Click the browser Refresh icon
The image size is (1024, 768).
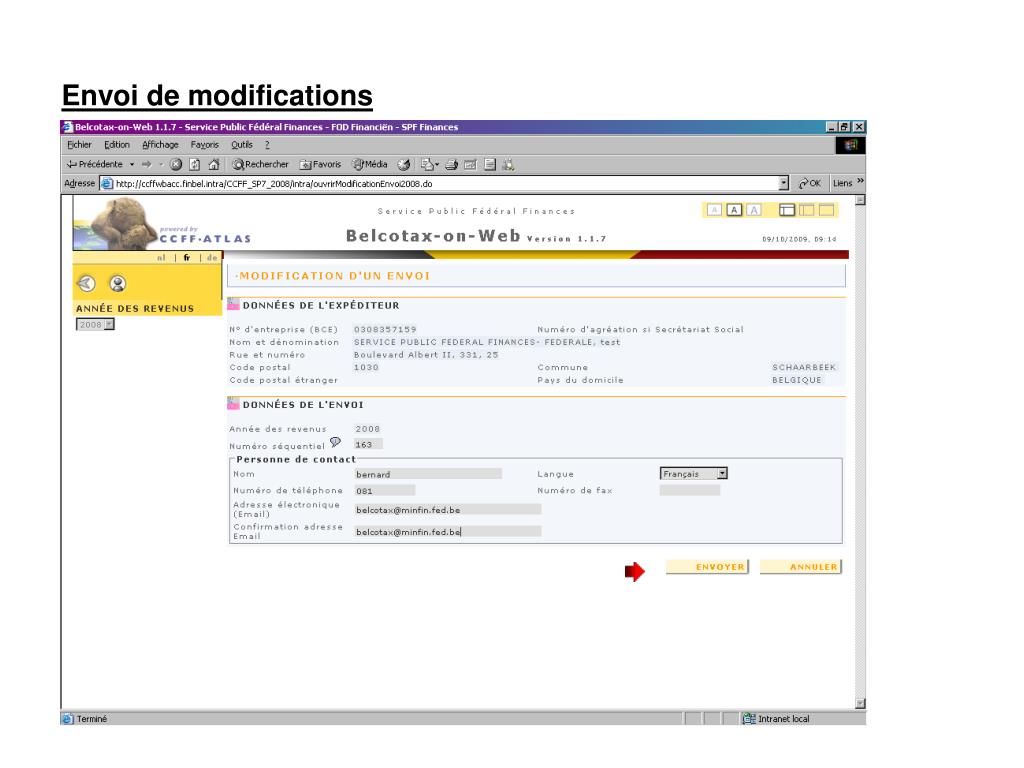point(195,165)
